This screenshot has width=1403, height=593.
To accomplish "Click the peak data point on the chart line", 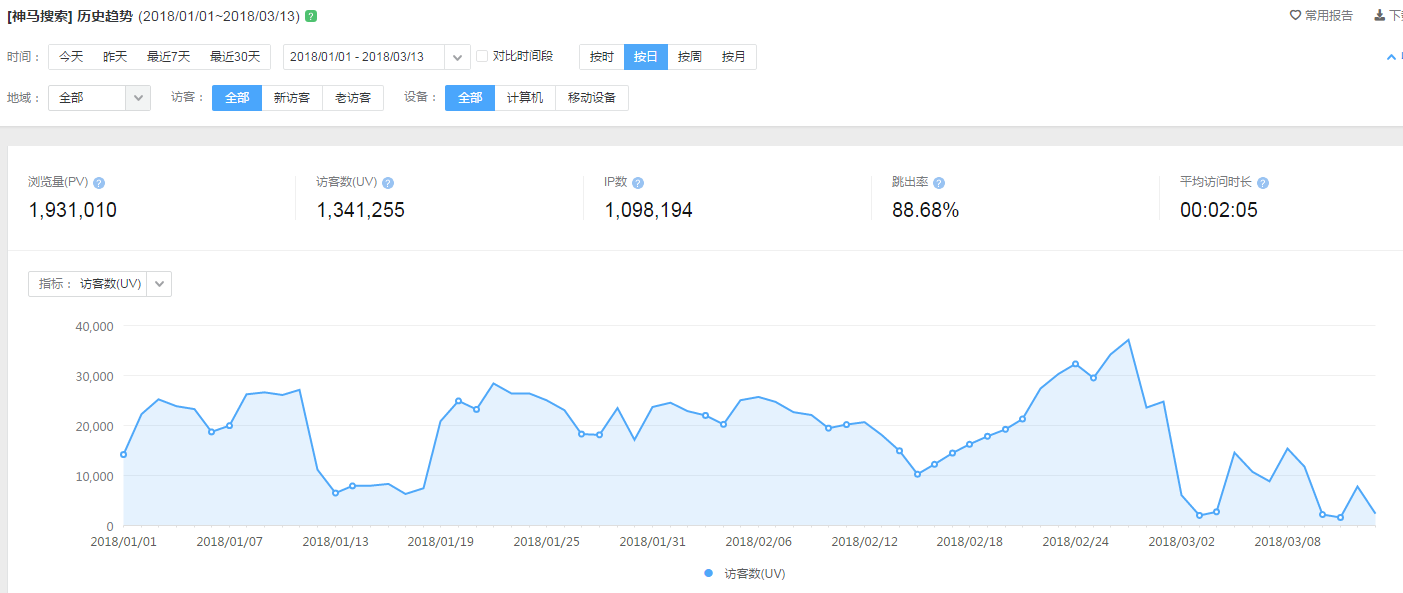I will (x=1128, y=340).
